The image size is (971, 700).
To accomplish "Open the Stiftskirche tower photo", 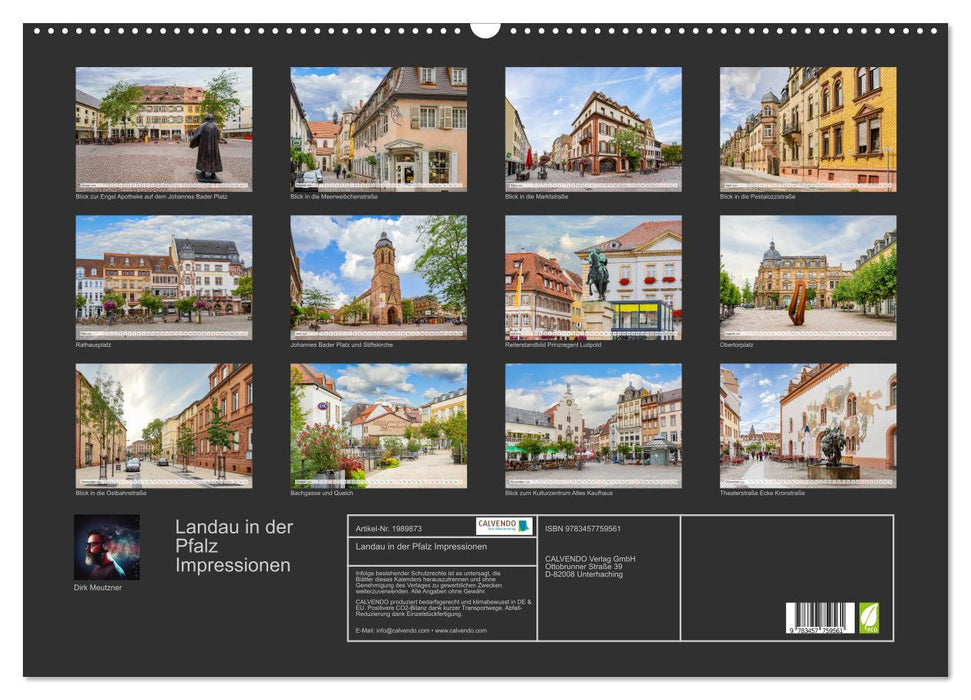I will (x=378, y=277).
